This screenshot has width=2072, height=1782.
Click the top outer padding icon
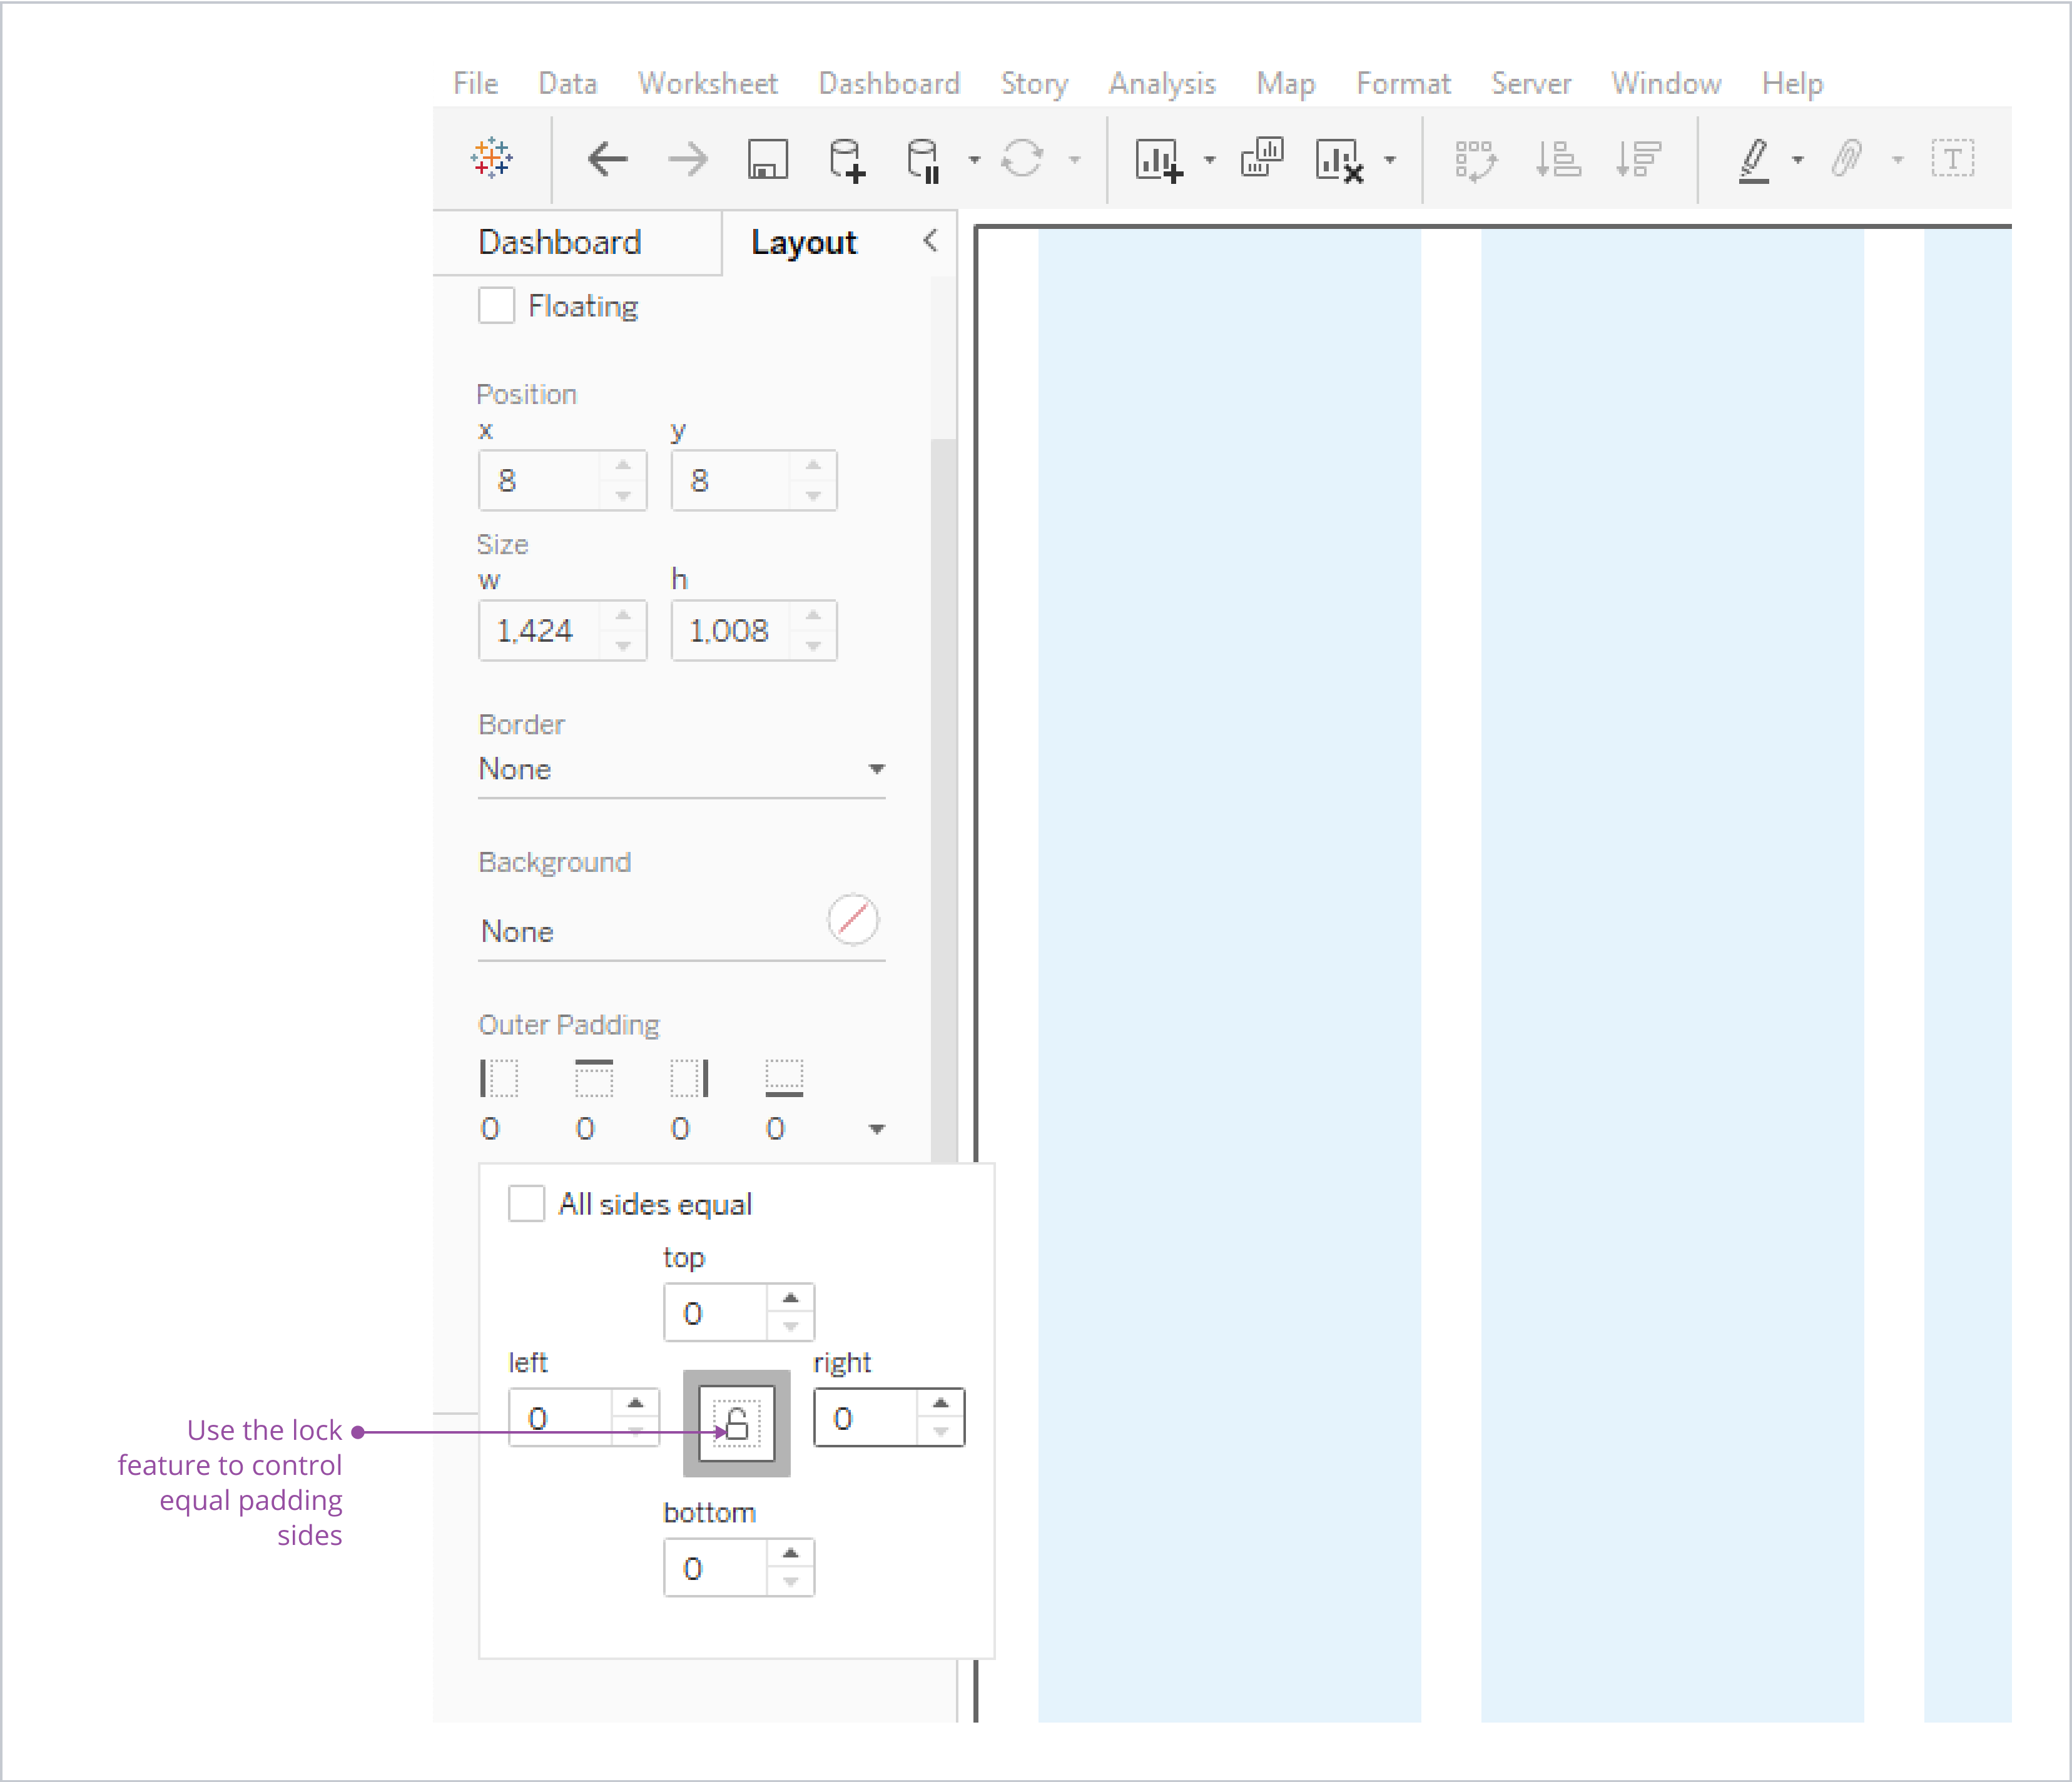click(594, 1078)
